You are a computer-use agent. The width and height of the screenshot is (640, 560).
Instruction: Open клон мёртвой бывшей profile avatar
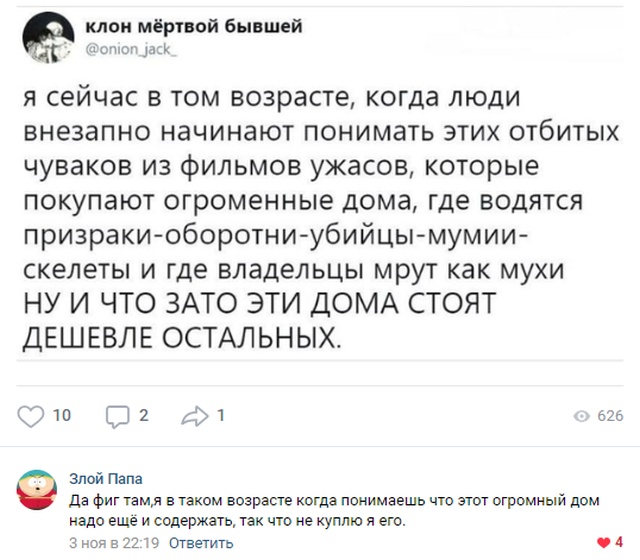(x=48, y=37)
